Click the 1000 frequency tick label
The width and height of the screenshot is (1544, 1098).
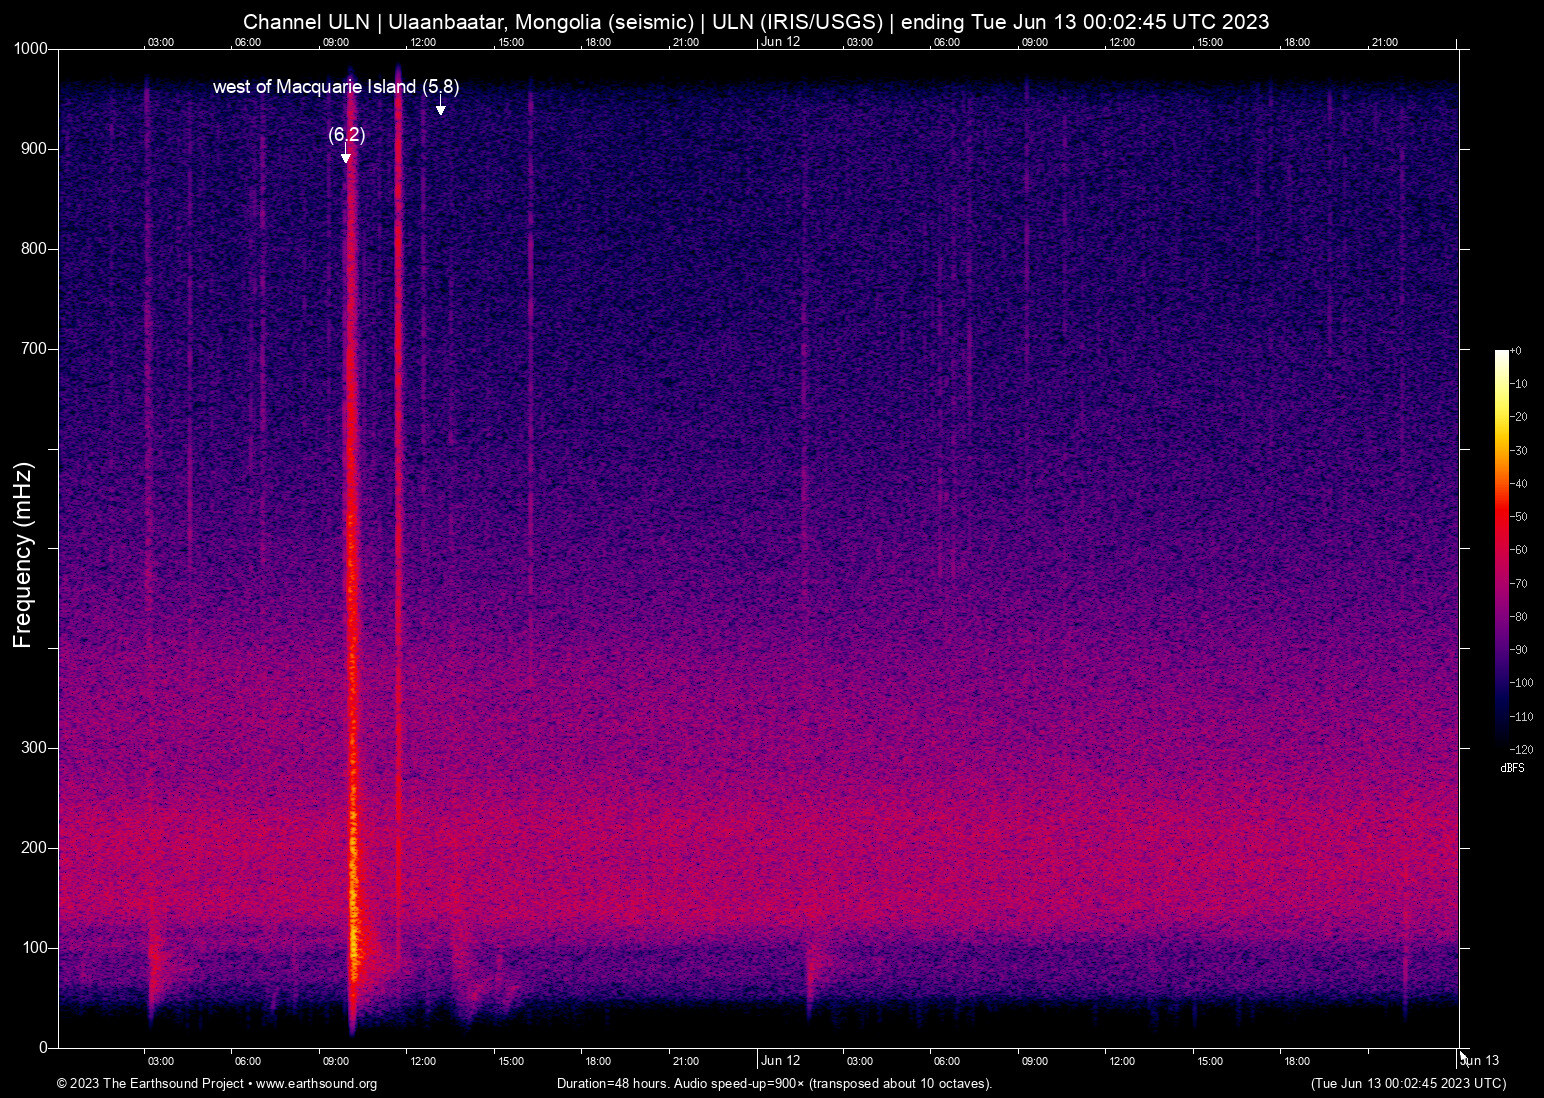coord(32,48)
